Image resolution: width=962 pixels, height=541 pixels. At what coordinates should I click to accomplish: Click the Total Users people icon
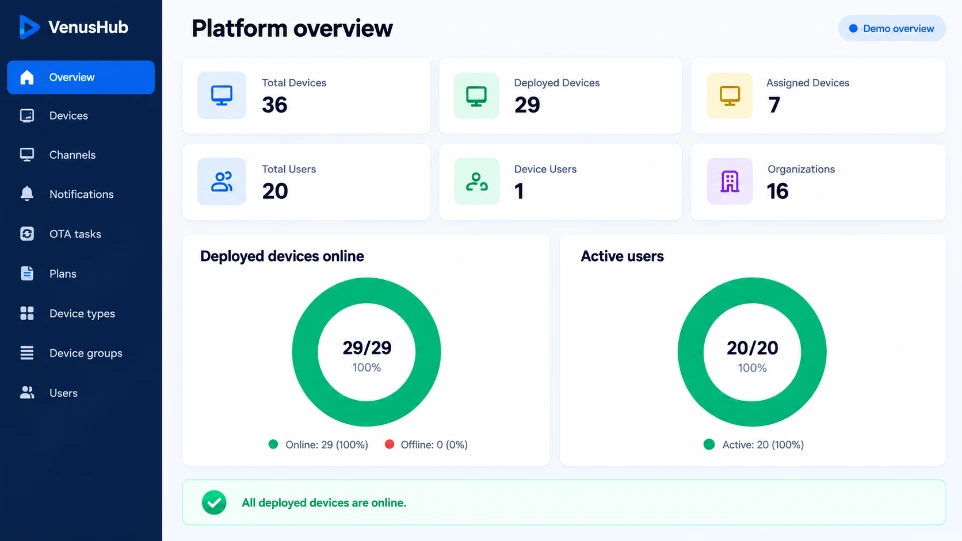[x=221, y=182]
